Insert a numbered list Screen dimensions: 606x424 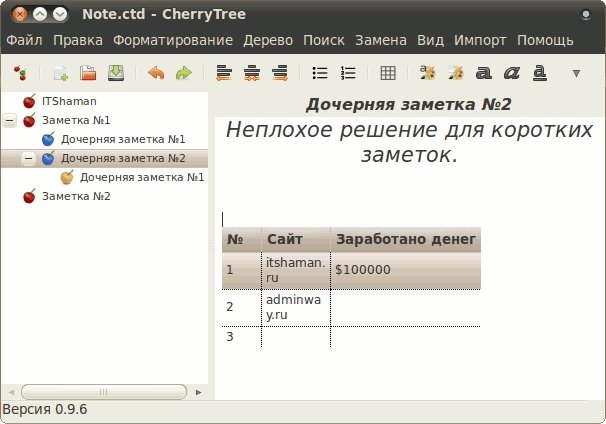tap(348, 73)
